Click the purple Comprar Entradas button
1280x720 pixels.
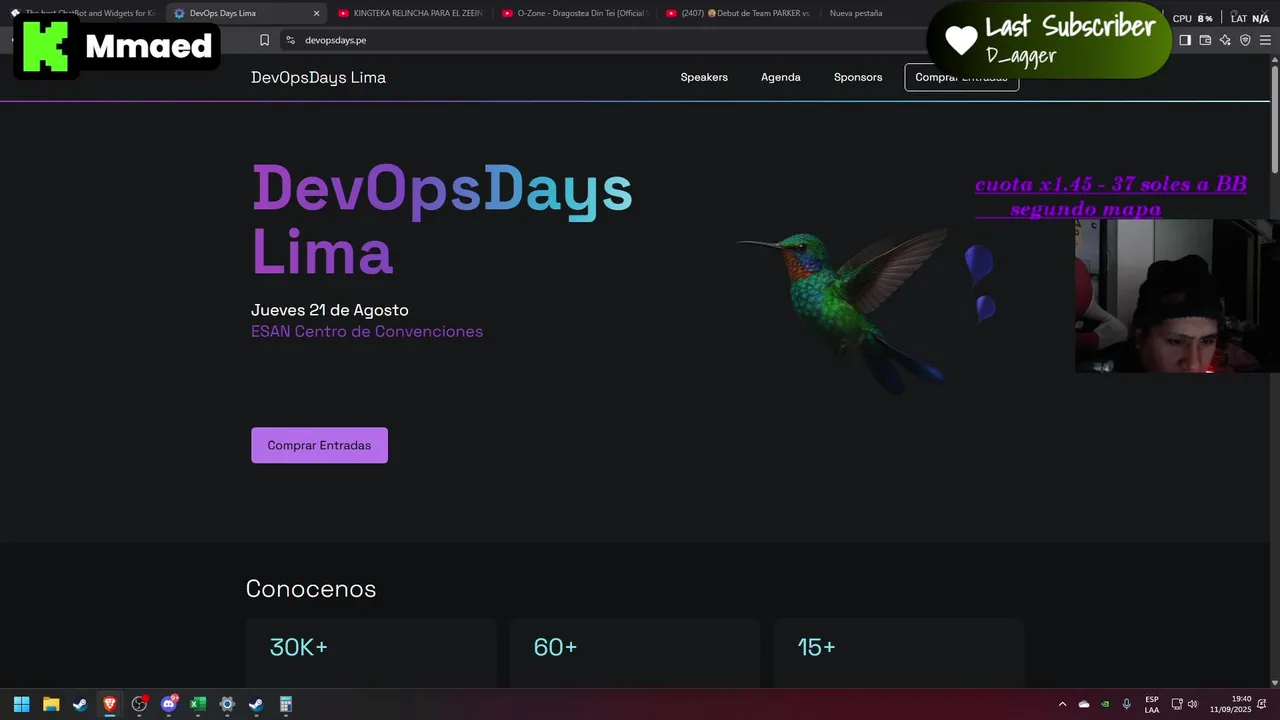[x=319, y=445]
